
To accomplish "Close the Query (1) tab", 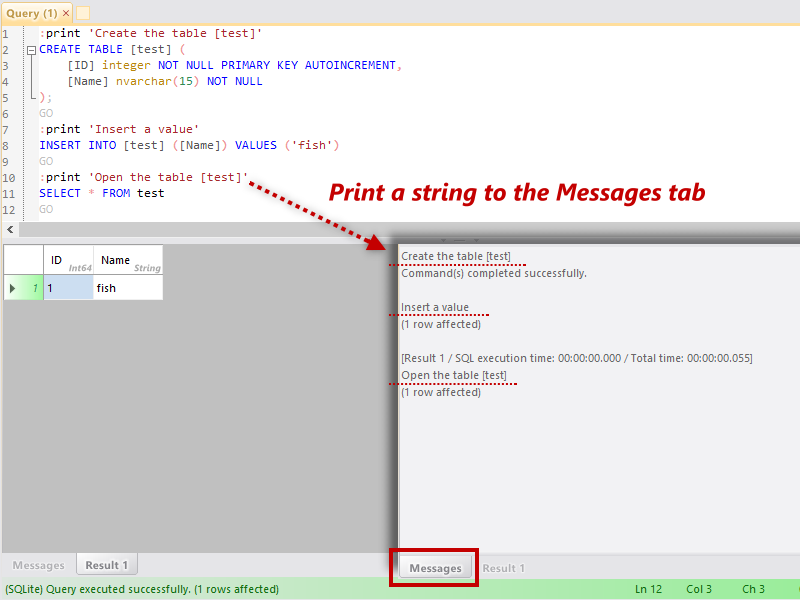I will click(66, 13).
